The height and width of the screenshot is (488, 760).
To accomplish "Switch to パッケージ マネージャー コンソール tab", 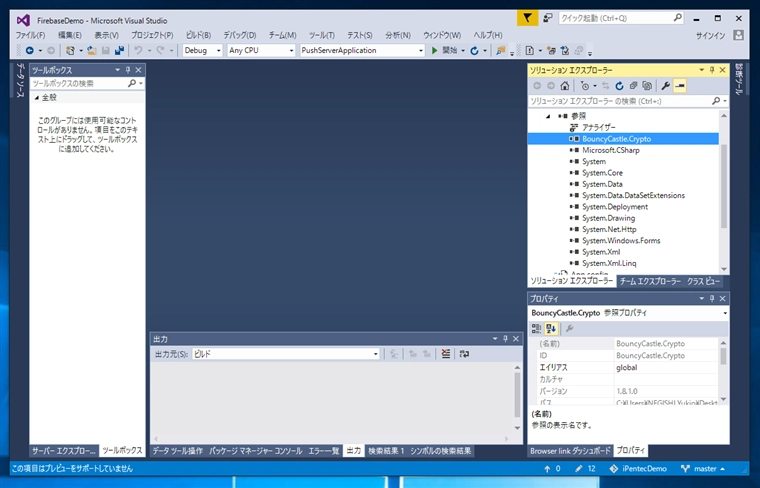I will pyautogui.click(x=255, y=451).
